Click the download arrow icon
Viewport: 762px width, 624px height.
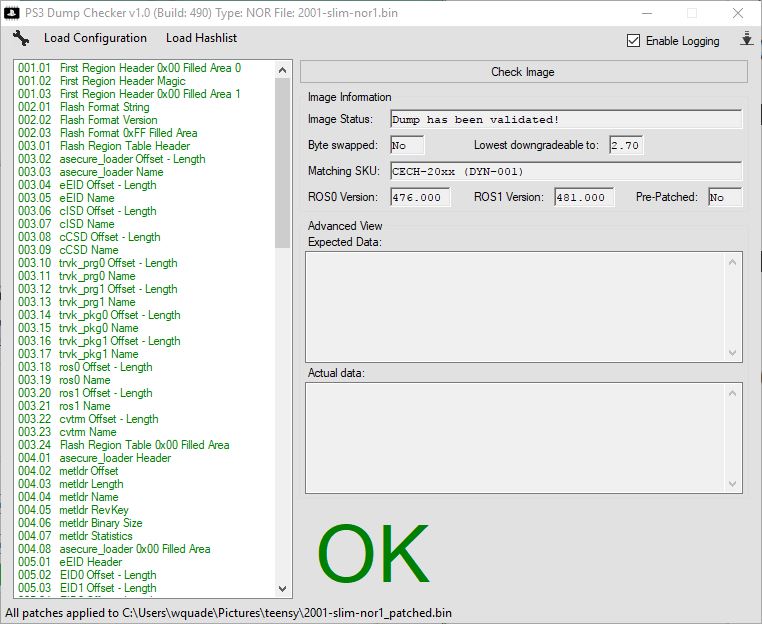[x=746, y=39]
